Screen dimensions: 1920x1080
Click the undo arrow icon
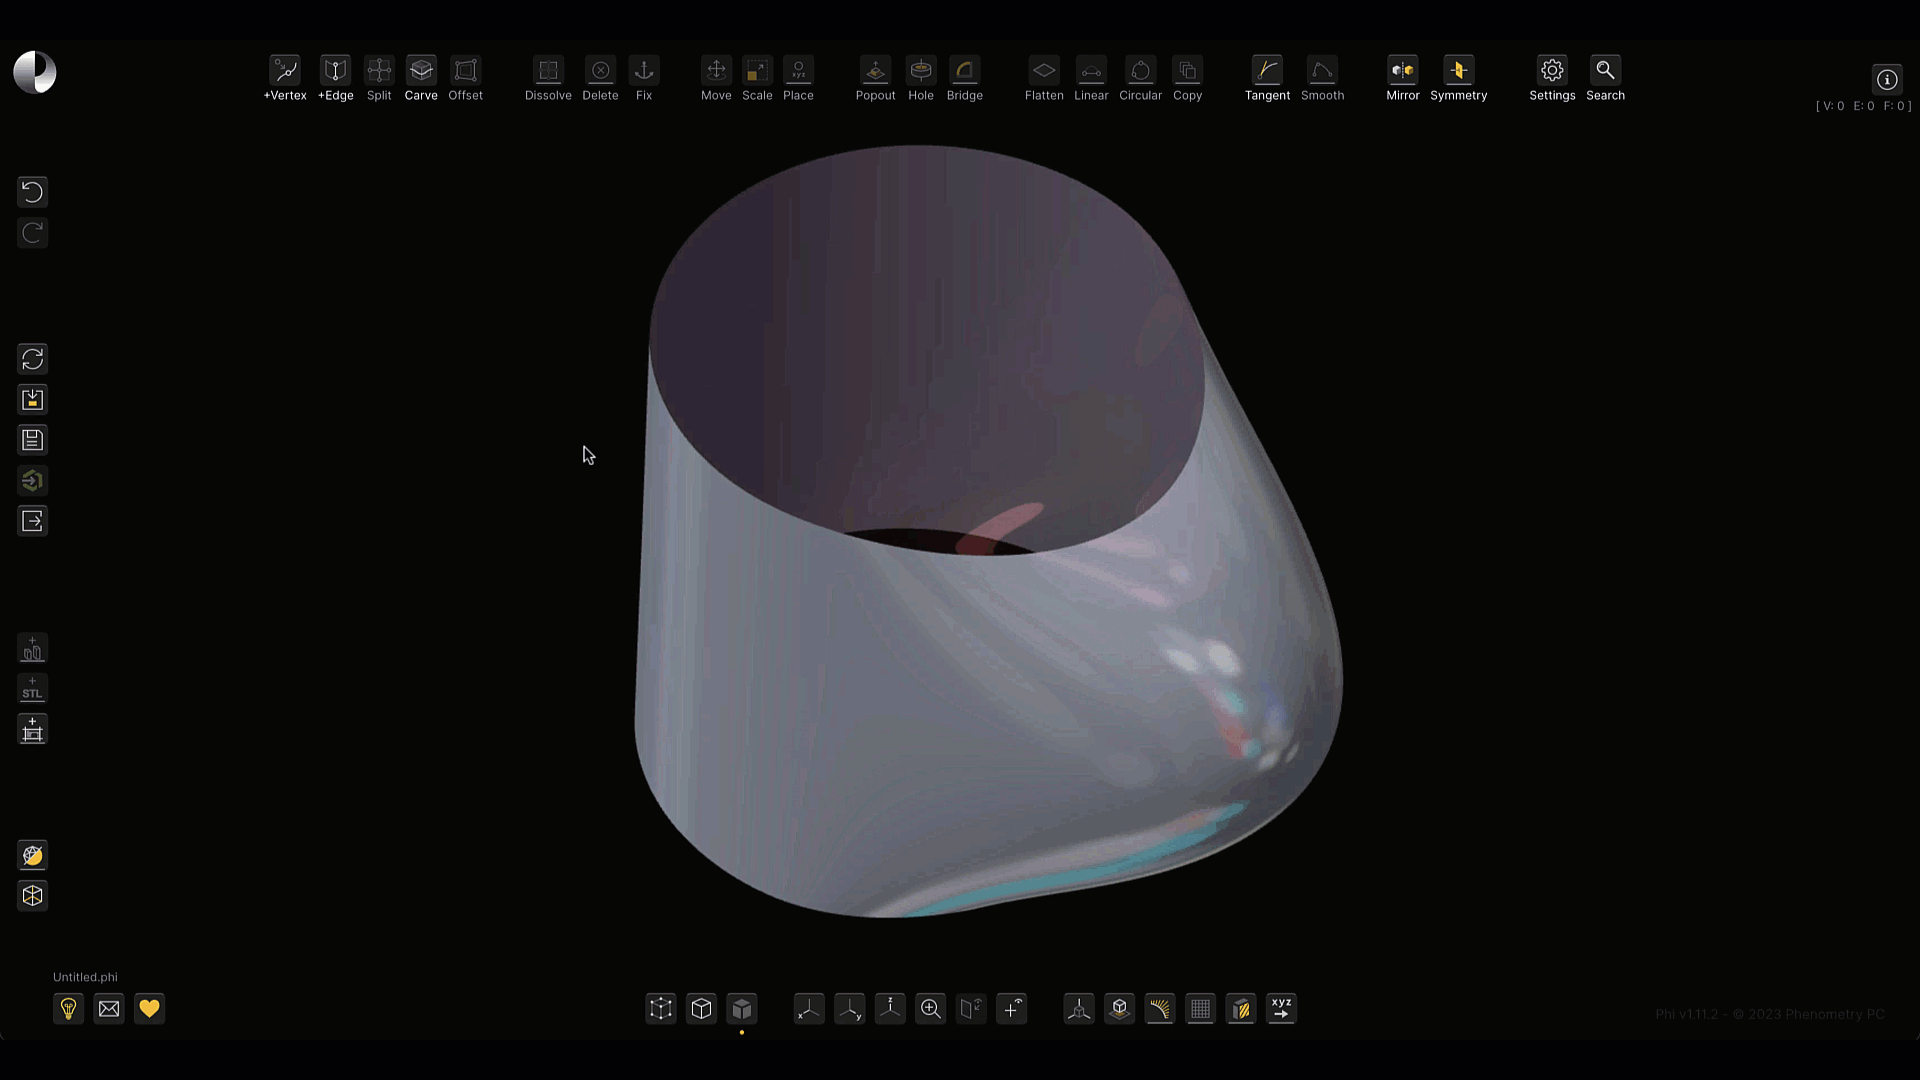(32, 192)
